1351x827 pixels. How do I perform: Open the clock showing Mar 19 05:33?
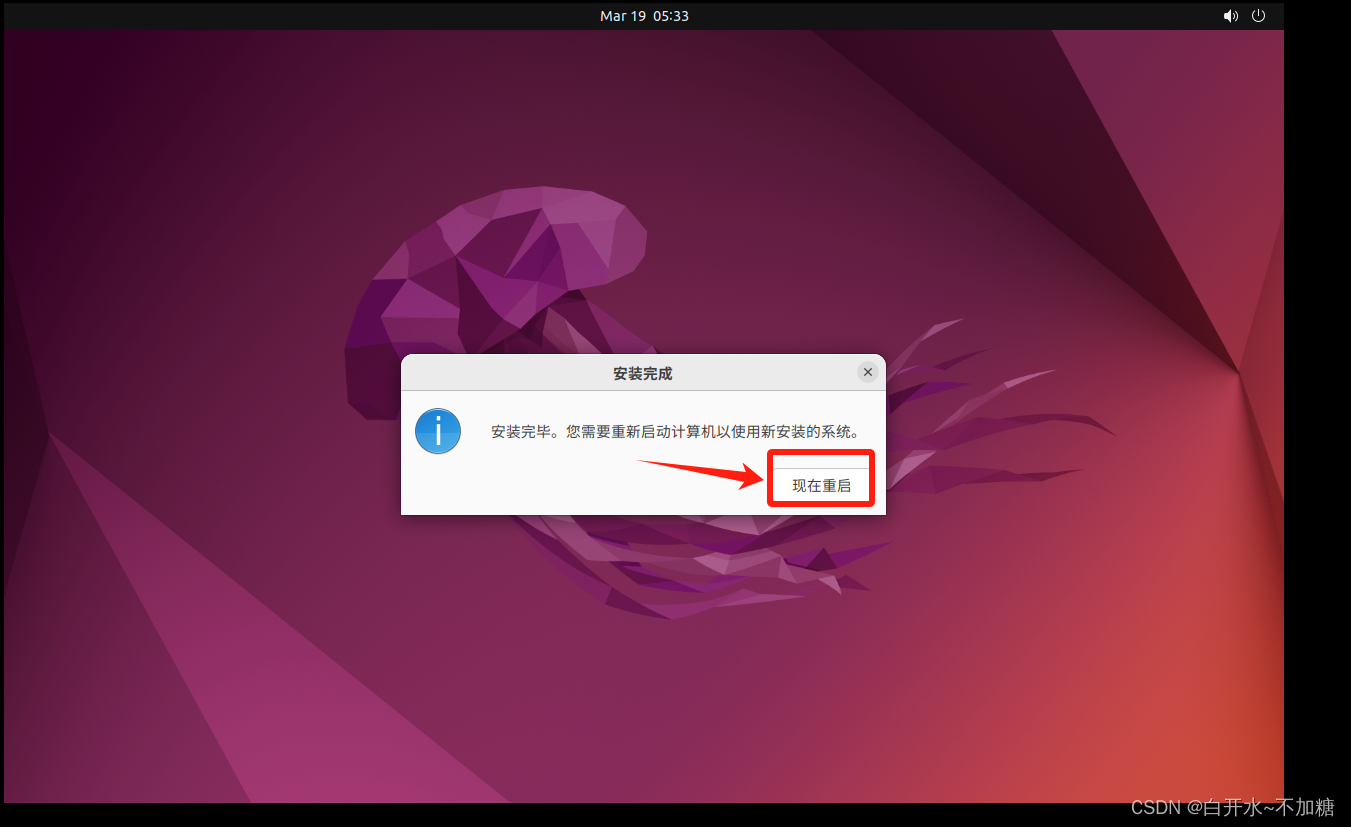pyautogui.click(x=644, y=16)
